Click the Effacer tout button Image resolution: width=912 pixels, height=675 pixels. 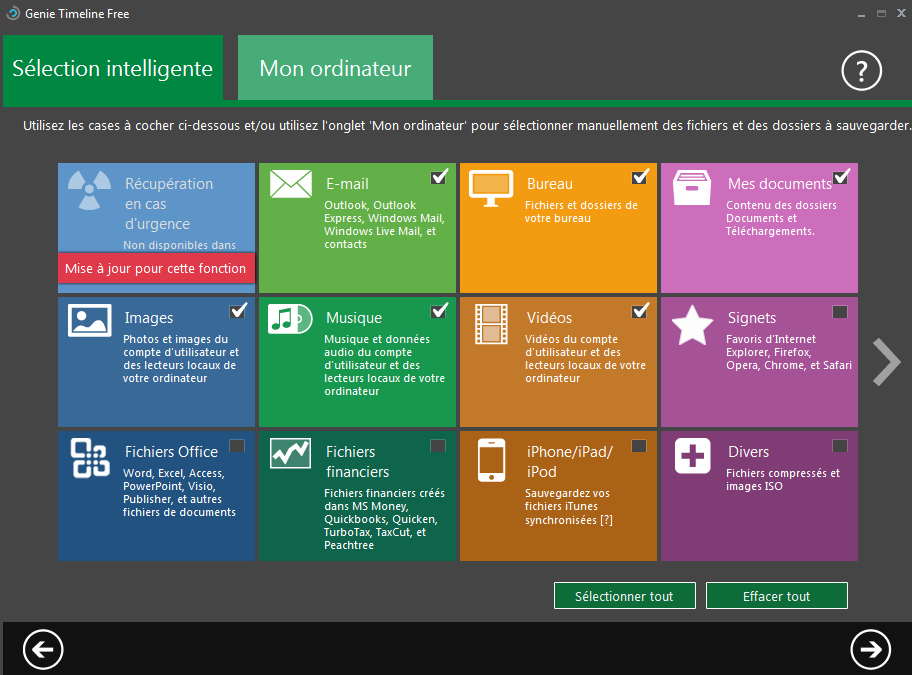(776, 596)
